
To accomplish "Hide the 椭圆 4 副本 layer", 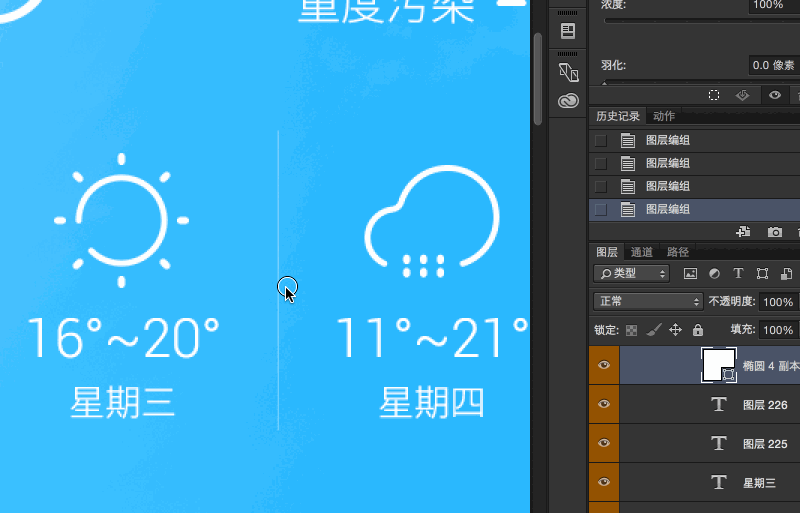I will click(604, 365).
